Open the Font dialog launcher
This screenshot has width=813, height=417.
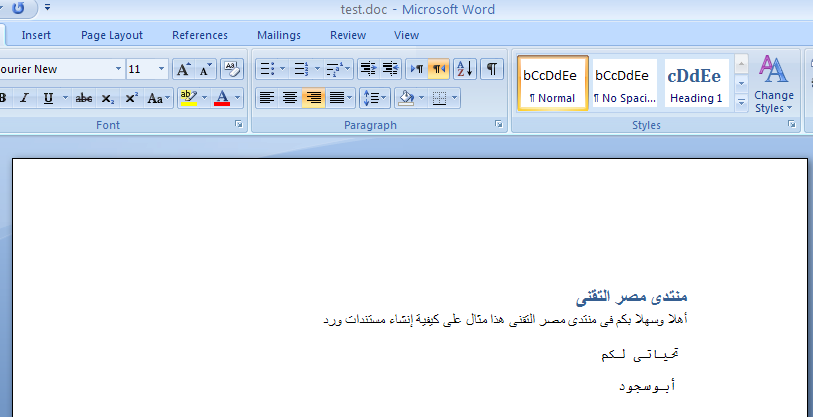(239, 124)
